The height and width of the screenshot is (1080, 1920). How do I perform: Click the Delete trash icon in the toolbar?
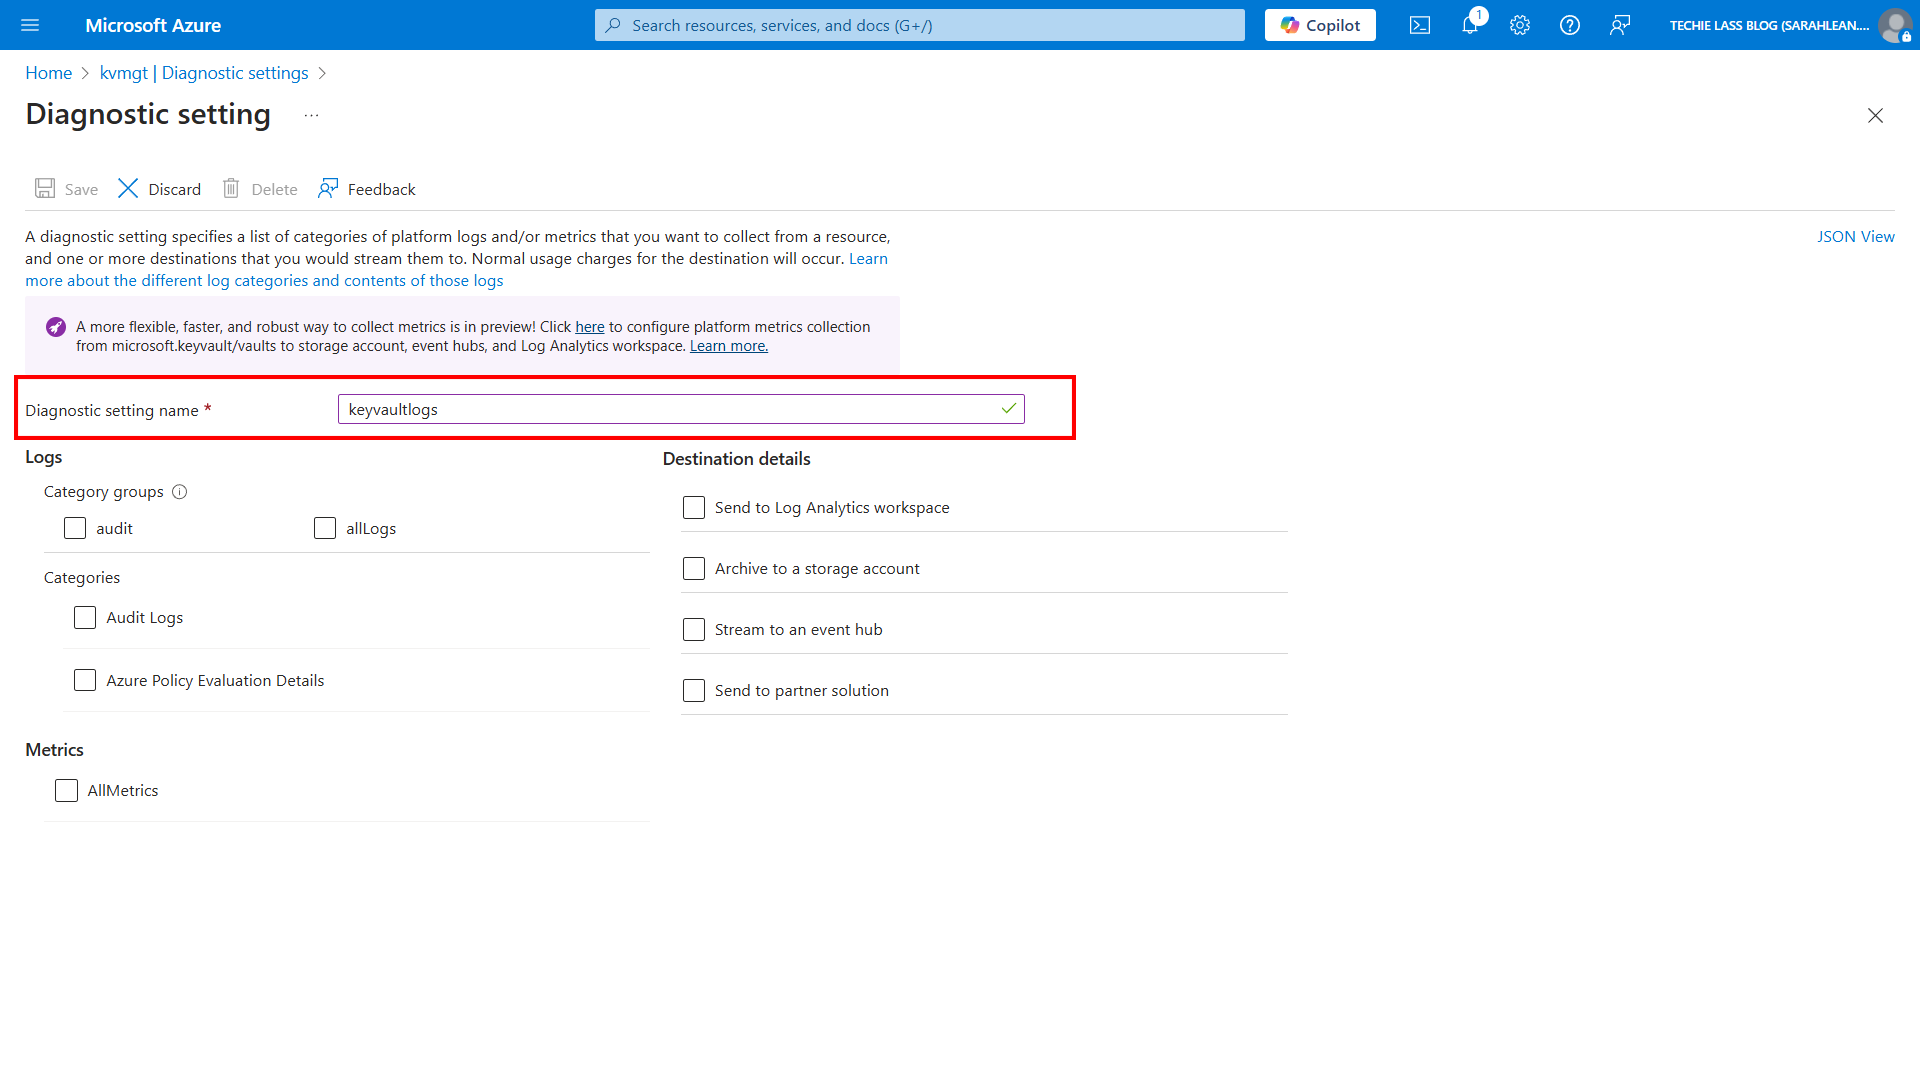[231, 188]
